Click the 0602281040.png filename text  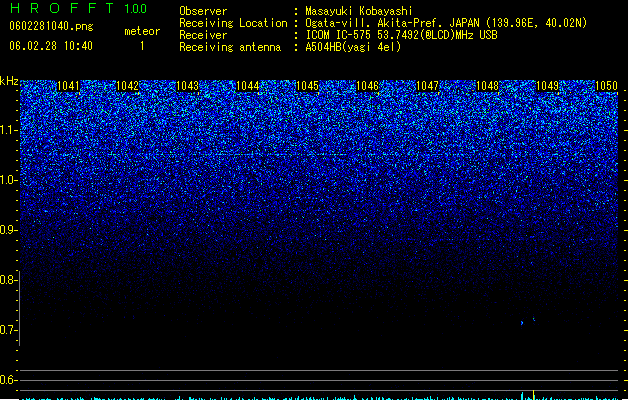pyautogui.click(x=51, y=26)
